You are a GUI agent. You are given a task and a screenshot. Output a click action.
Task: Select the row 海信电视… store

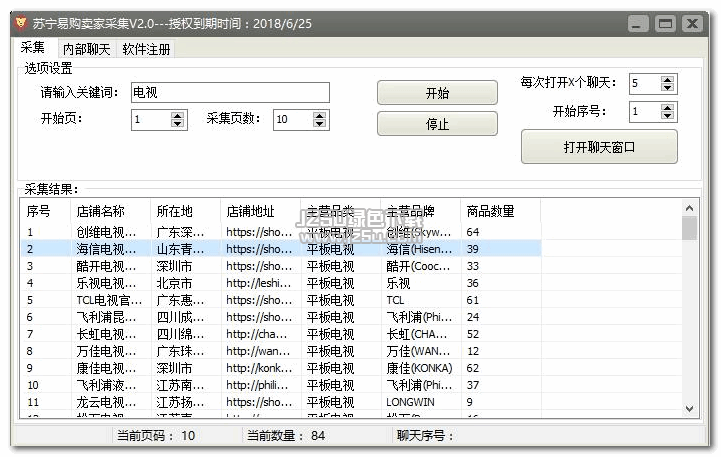[280, 249]
